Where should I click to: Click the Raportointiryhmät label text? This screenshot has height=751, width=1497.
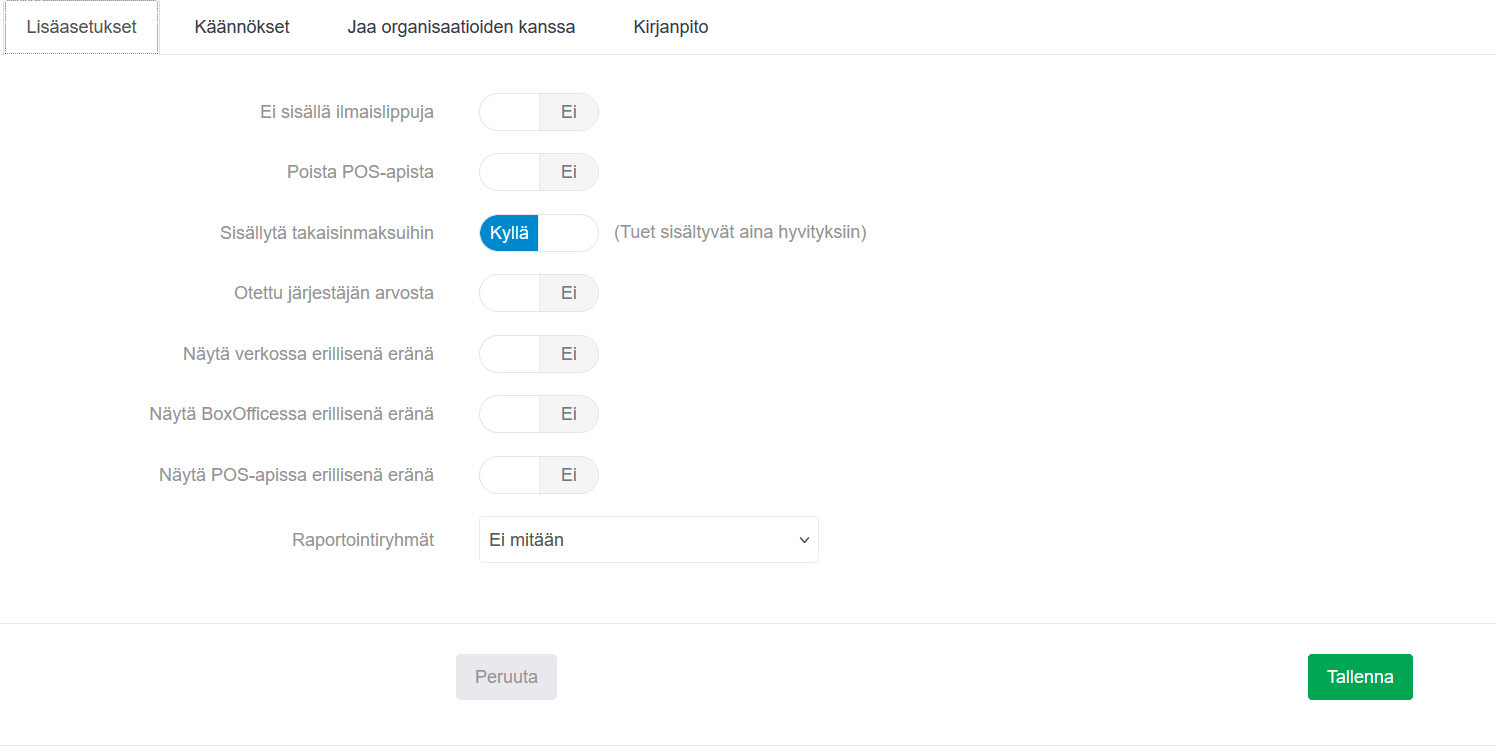[363, 540]
